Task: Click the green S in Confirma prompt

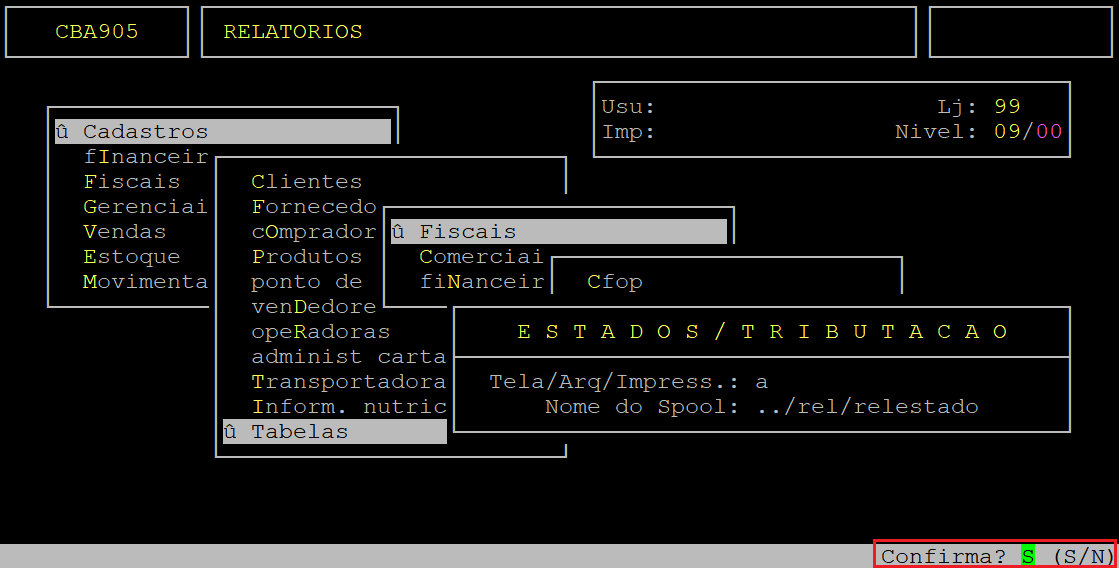Action: (1028, 556)
